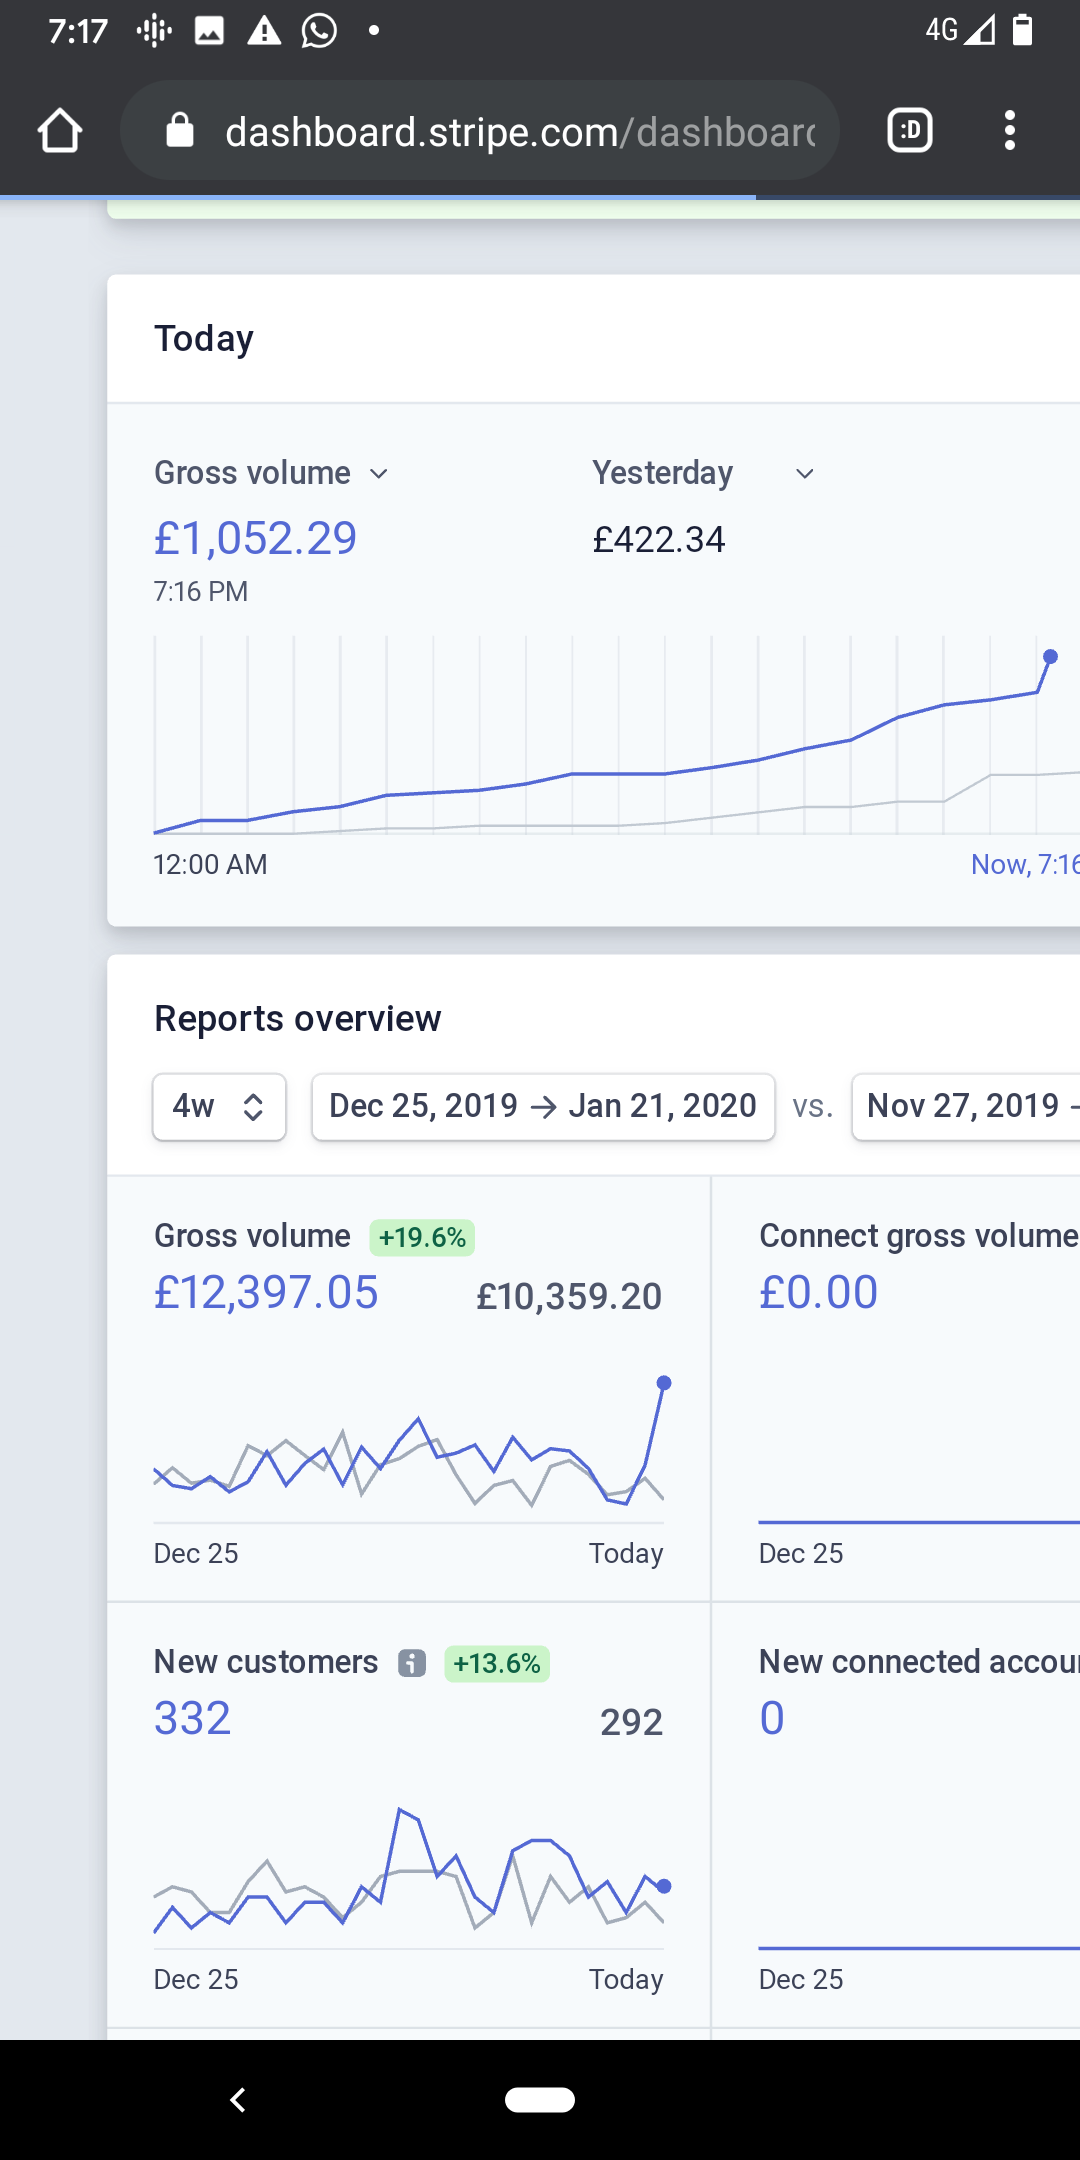This screenshot has width=1080, height=2160.
Task: Click the New customers info icon
Action: [412, 1663]
